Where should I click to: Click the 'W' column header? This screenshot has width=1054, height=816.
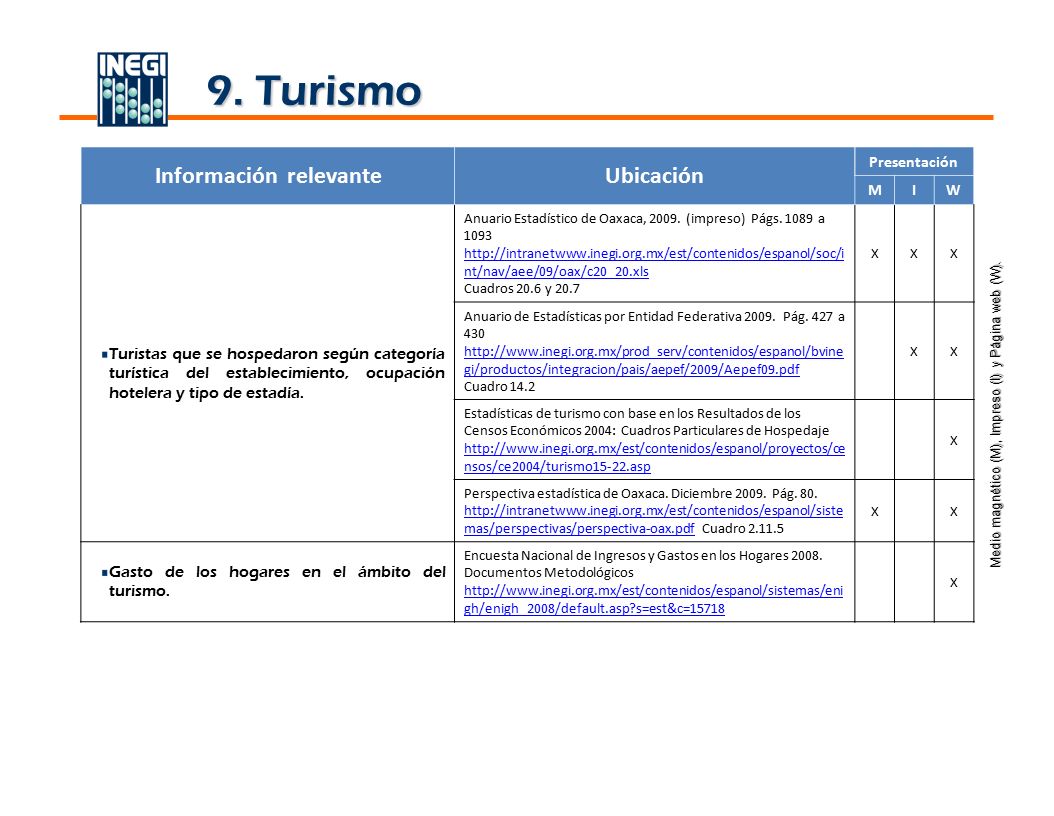[x=953, y=190]
